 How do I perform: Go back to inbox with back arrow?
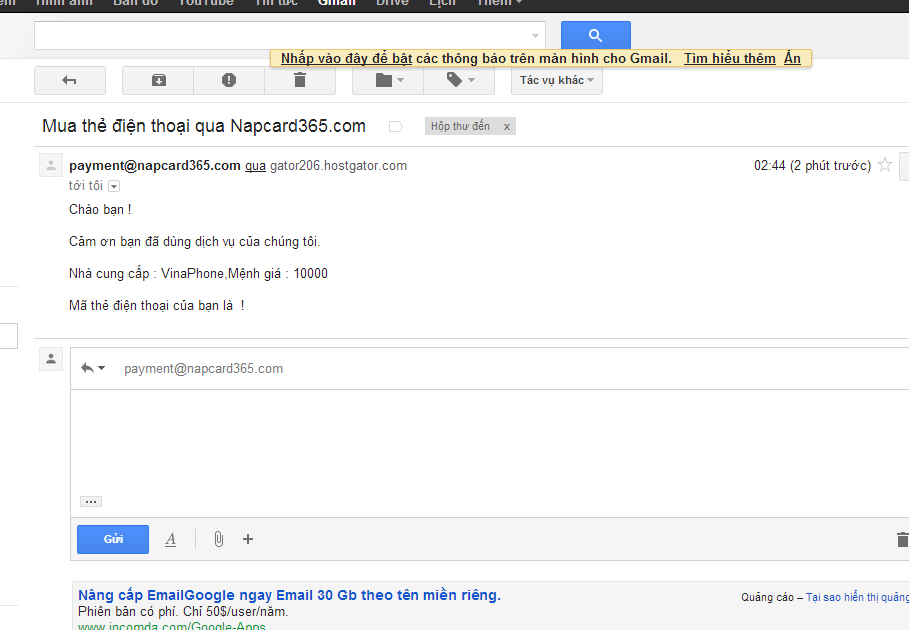coord(70,80)
